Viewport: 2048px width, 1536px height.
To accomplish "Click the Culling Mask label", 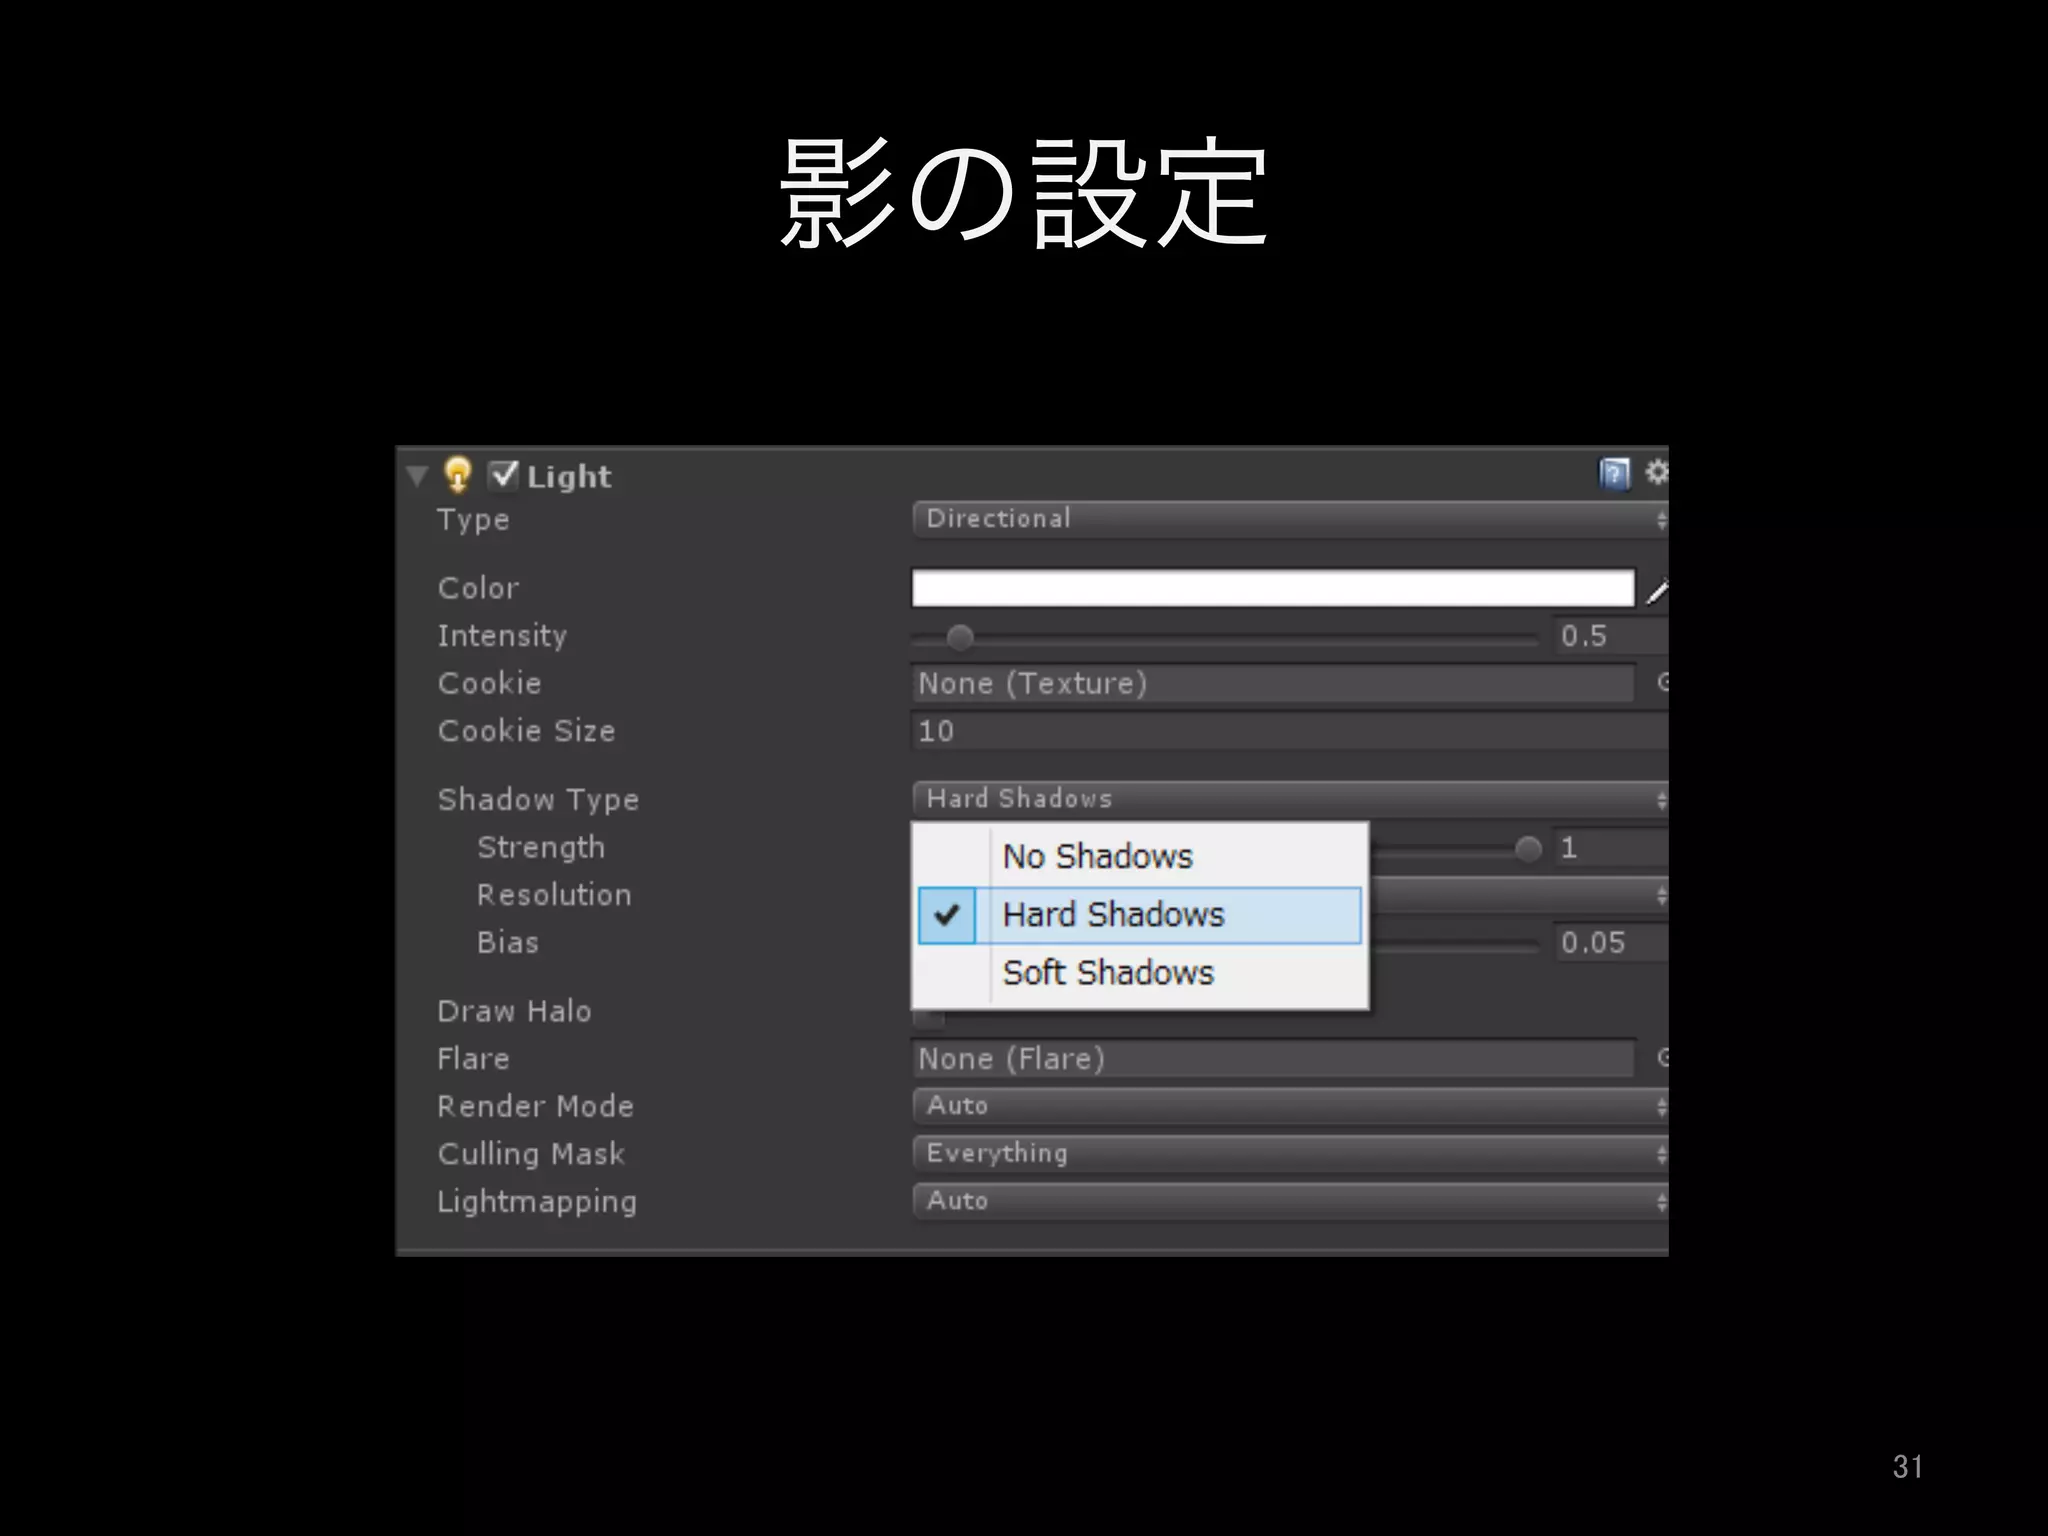I will coord(531,1154).
